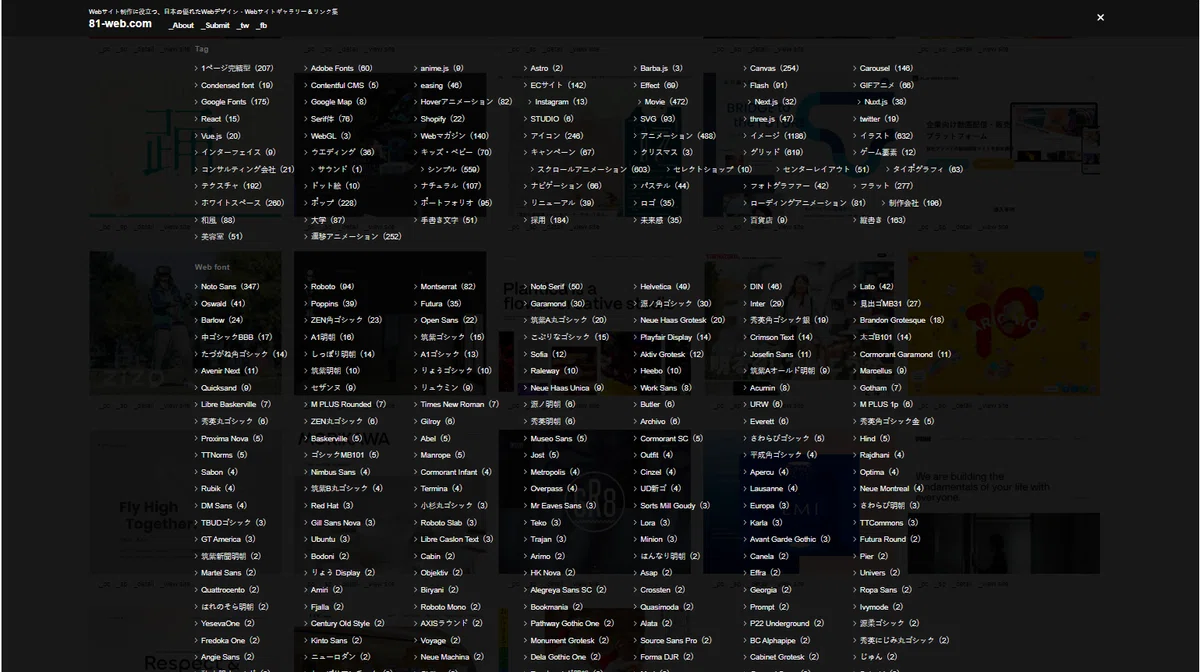Filter by Helvetica (49) font

pos(664,287)
